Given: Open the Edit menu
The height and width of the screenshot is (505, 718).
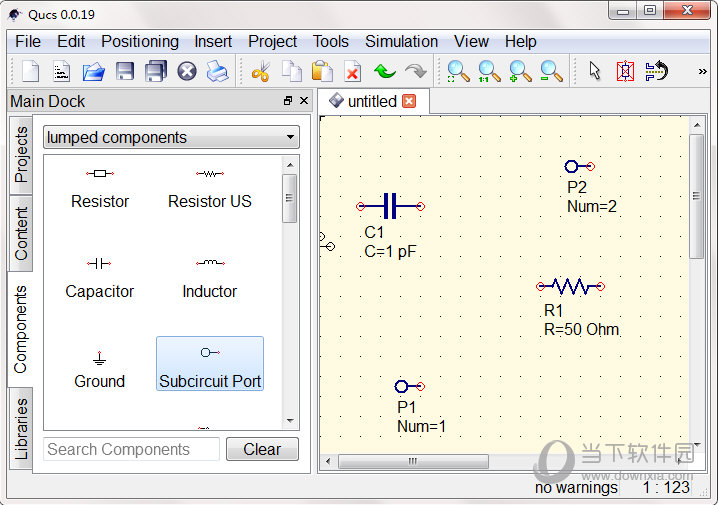Looking at the screenshot, I should click(x=71, y=42).
